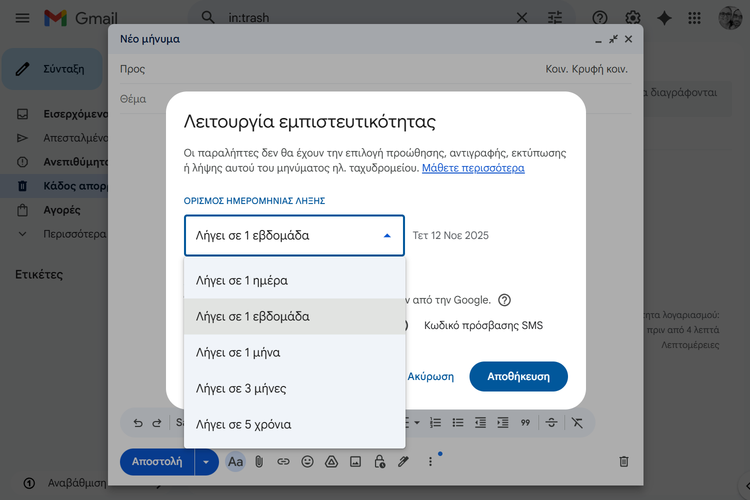Click the help icon next to Google text
The image size is (750, 500).
(x=505, y=300)
